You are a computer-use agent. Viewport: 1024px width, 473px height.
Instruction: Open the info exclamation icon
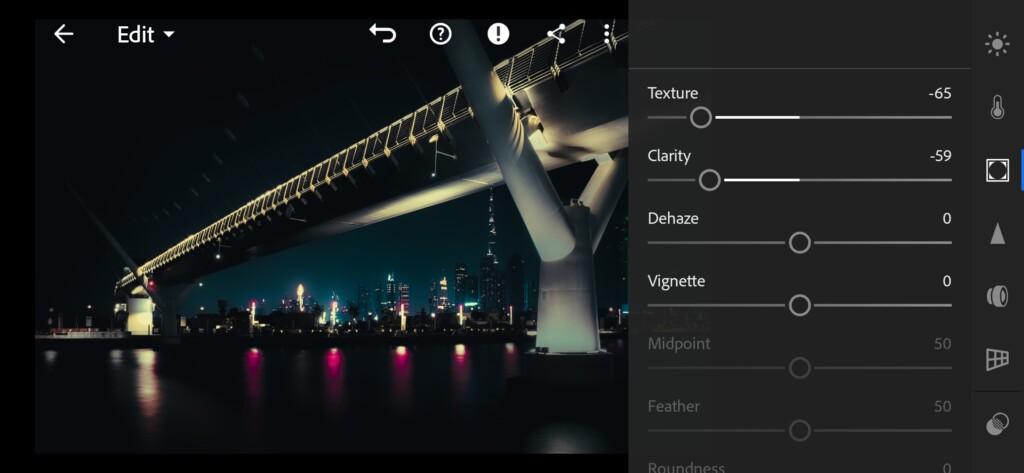[x=498, y=34]
